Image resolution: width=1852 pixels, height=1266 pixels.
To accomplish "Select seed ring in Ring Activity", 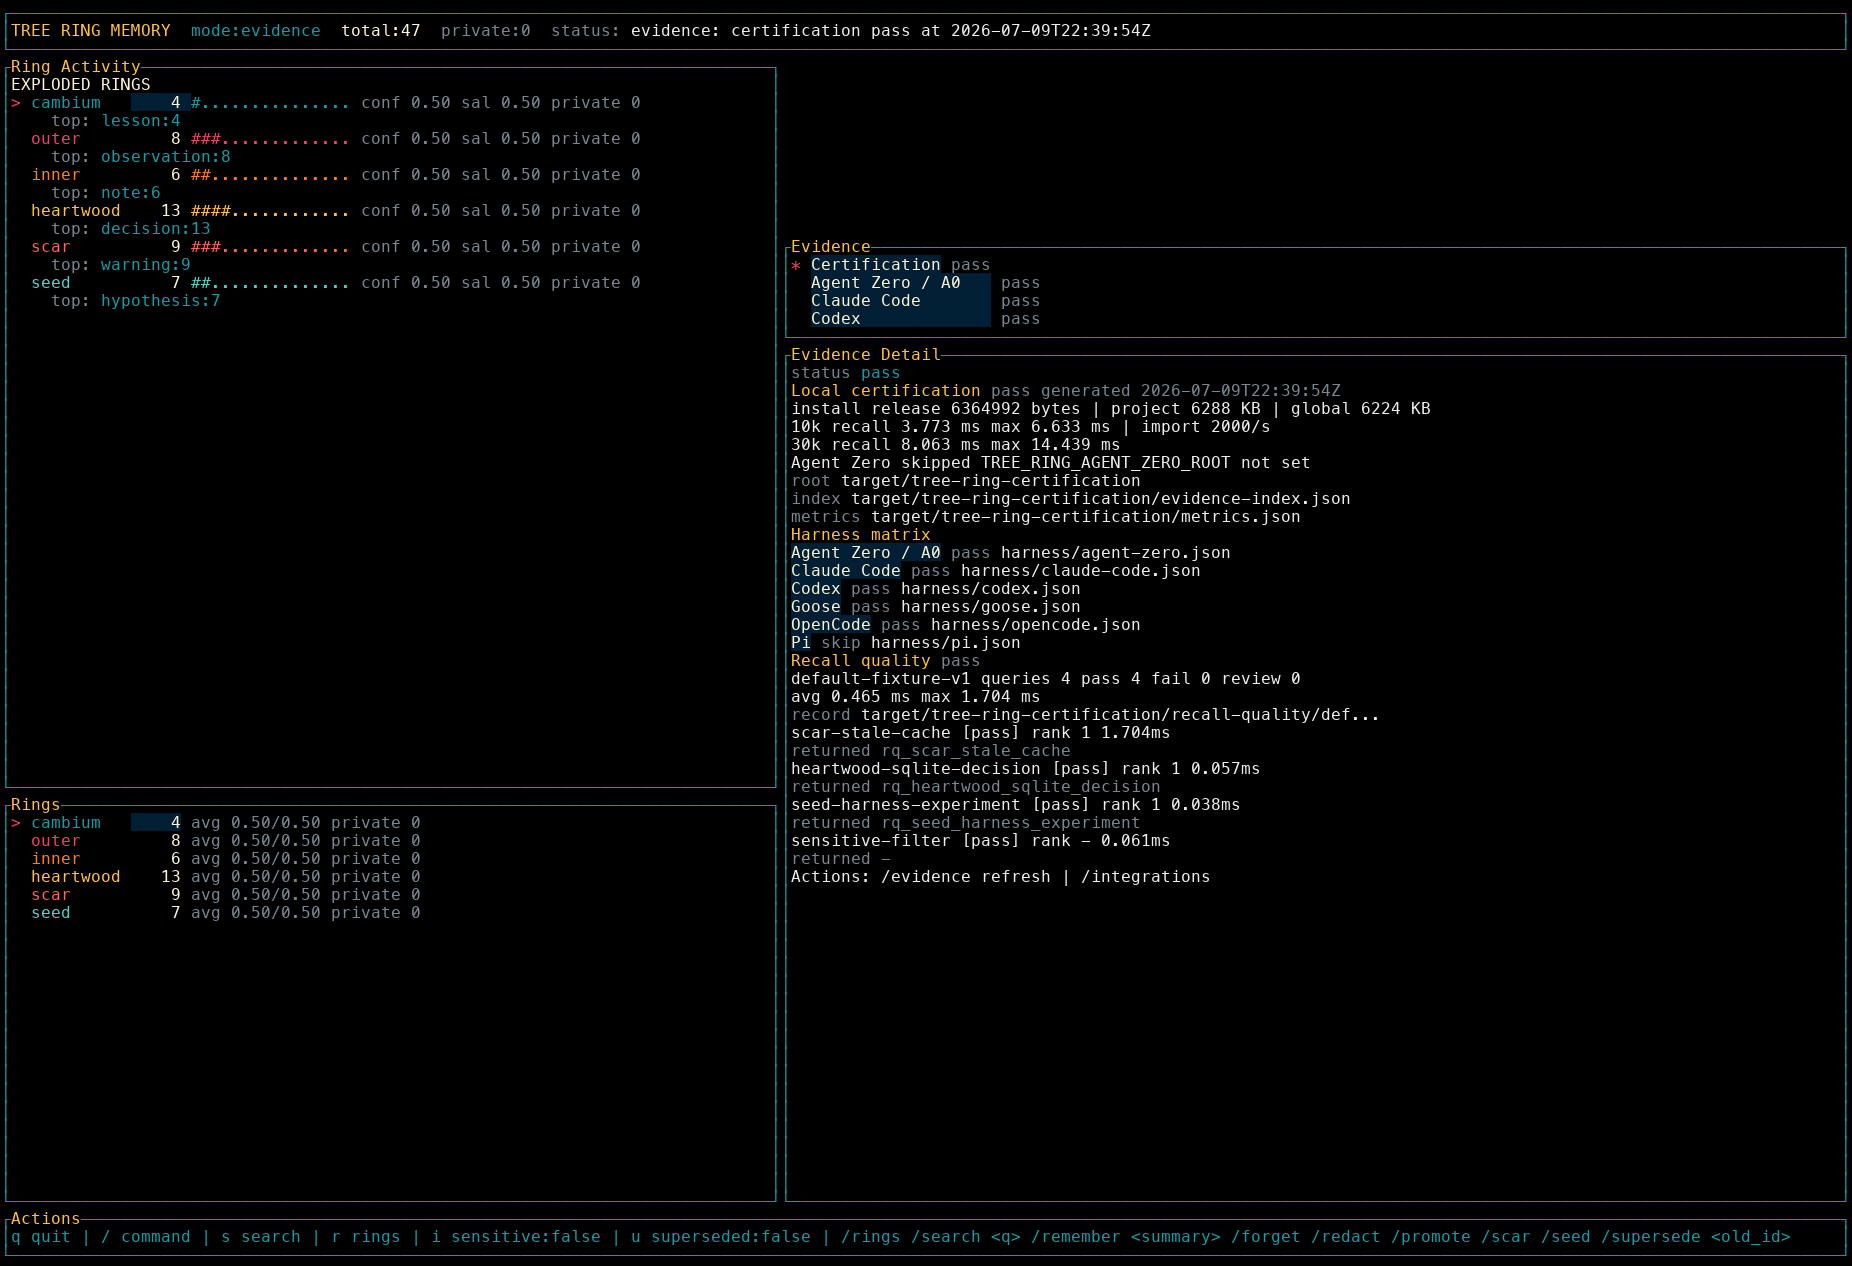I will pos(336,283).
